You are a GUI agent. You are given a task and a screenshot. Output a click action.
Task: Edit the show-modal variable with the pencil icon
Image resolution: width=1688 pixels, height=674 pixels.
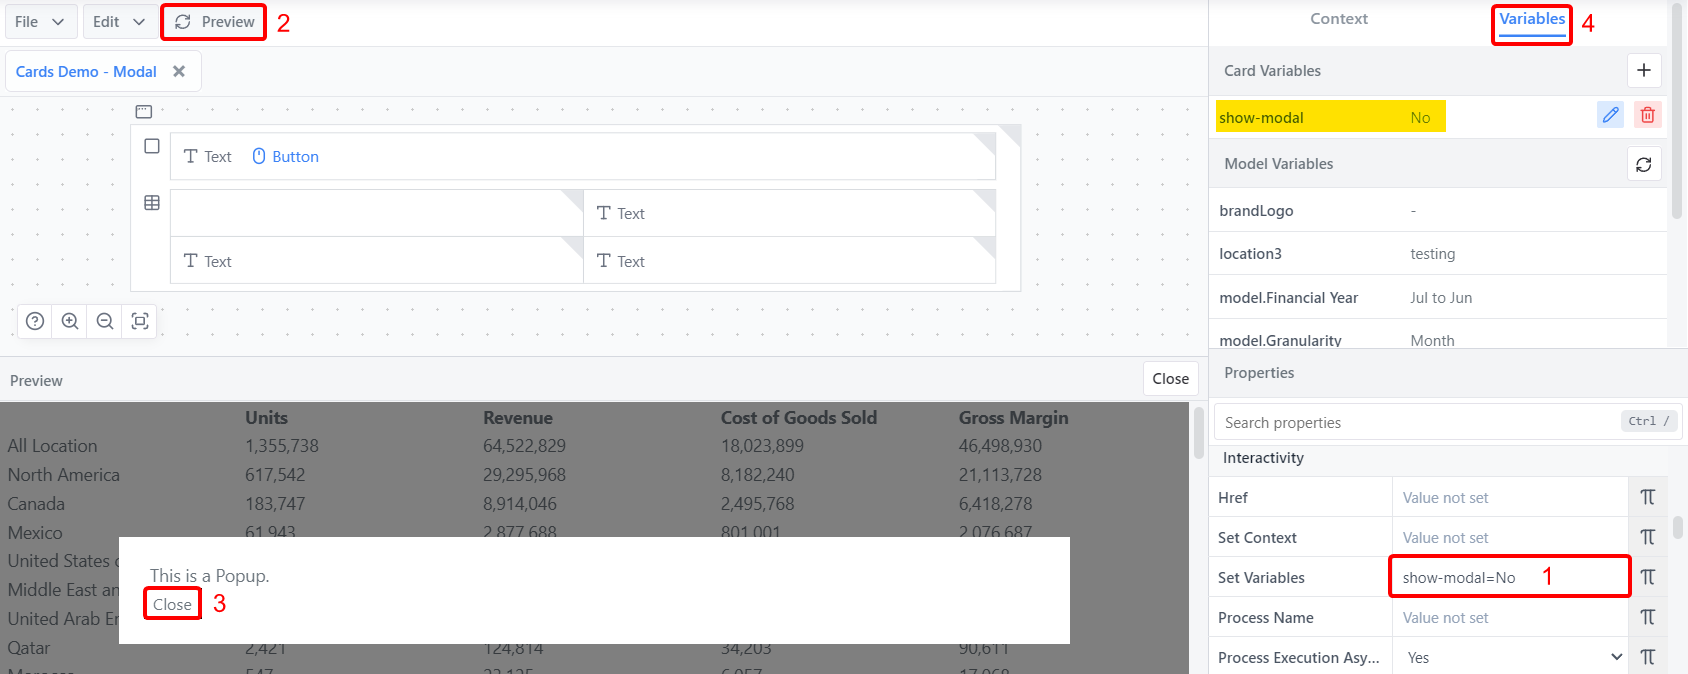[x=1610, y=115]
